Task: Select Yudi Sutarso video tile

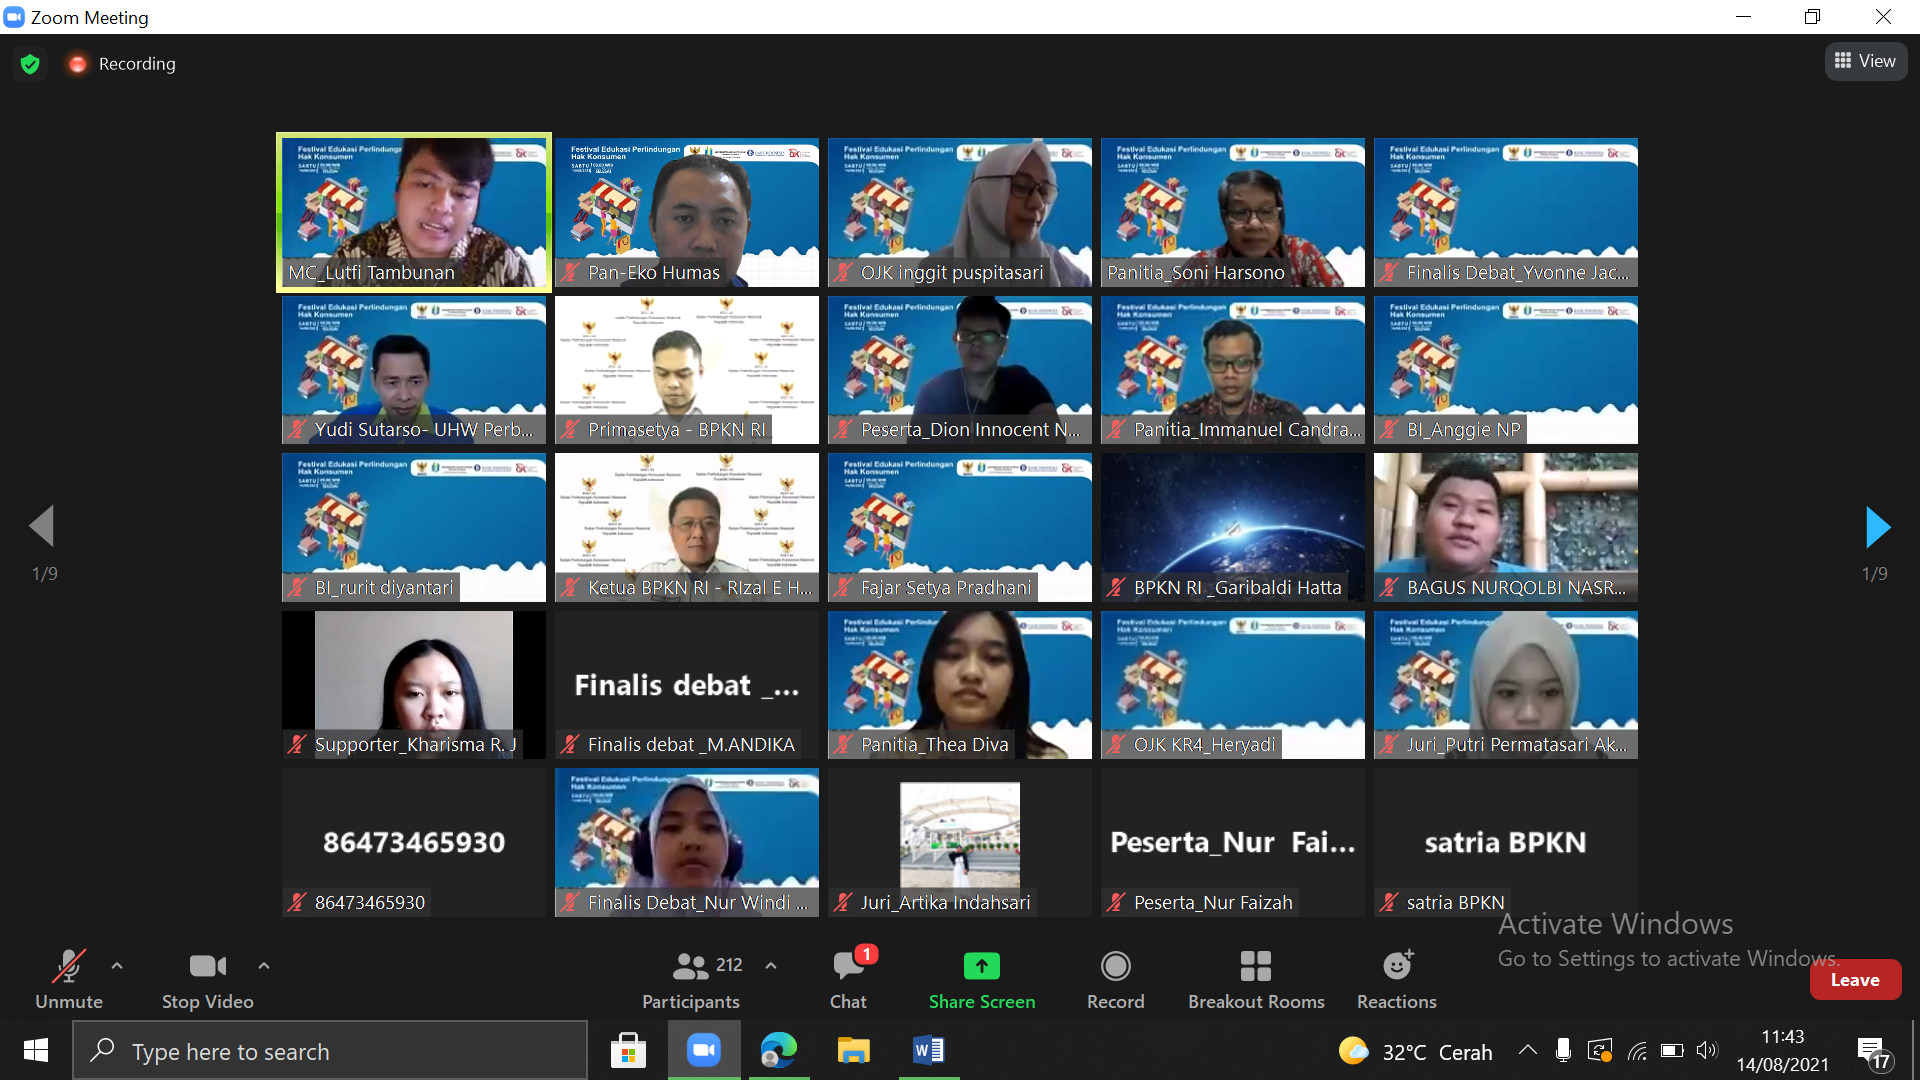Action: click(414, 370)
